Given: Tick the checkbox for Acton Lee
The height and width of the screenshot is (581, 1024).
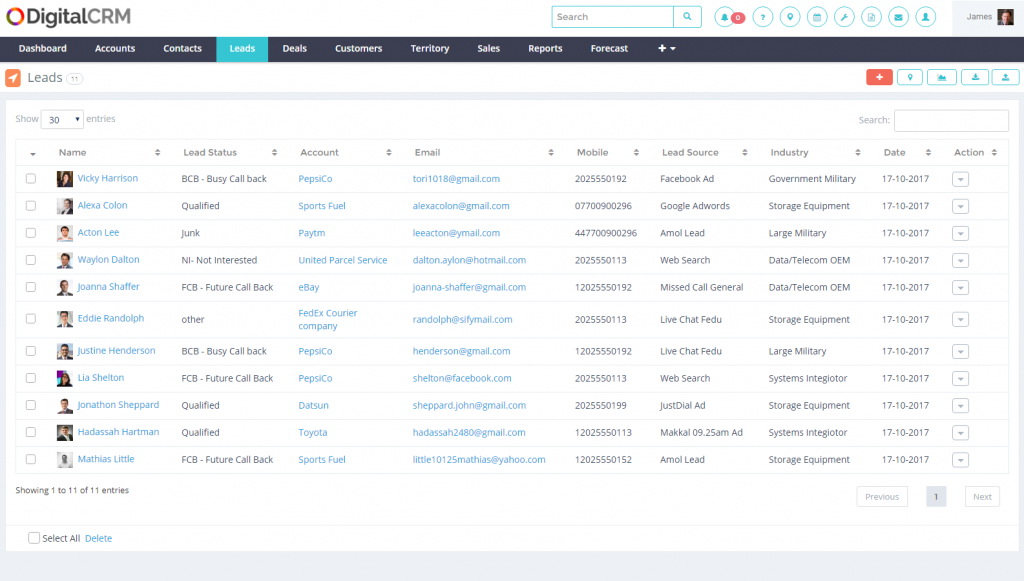Looking at the screenshot, I should pos(31,232).
